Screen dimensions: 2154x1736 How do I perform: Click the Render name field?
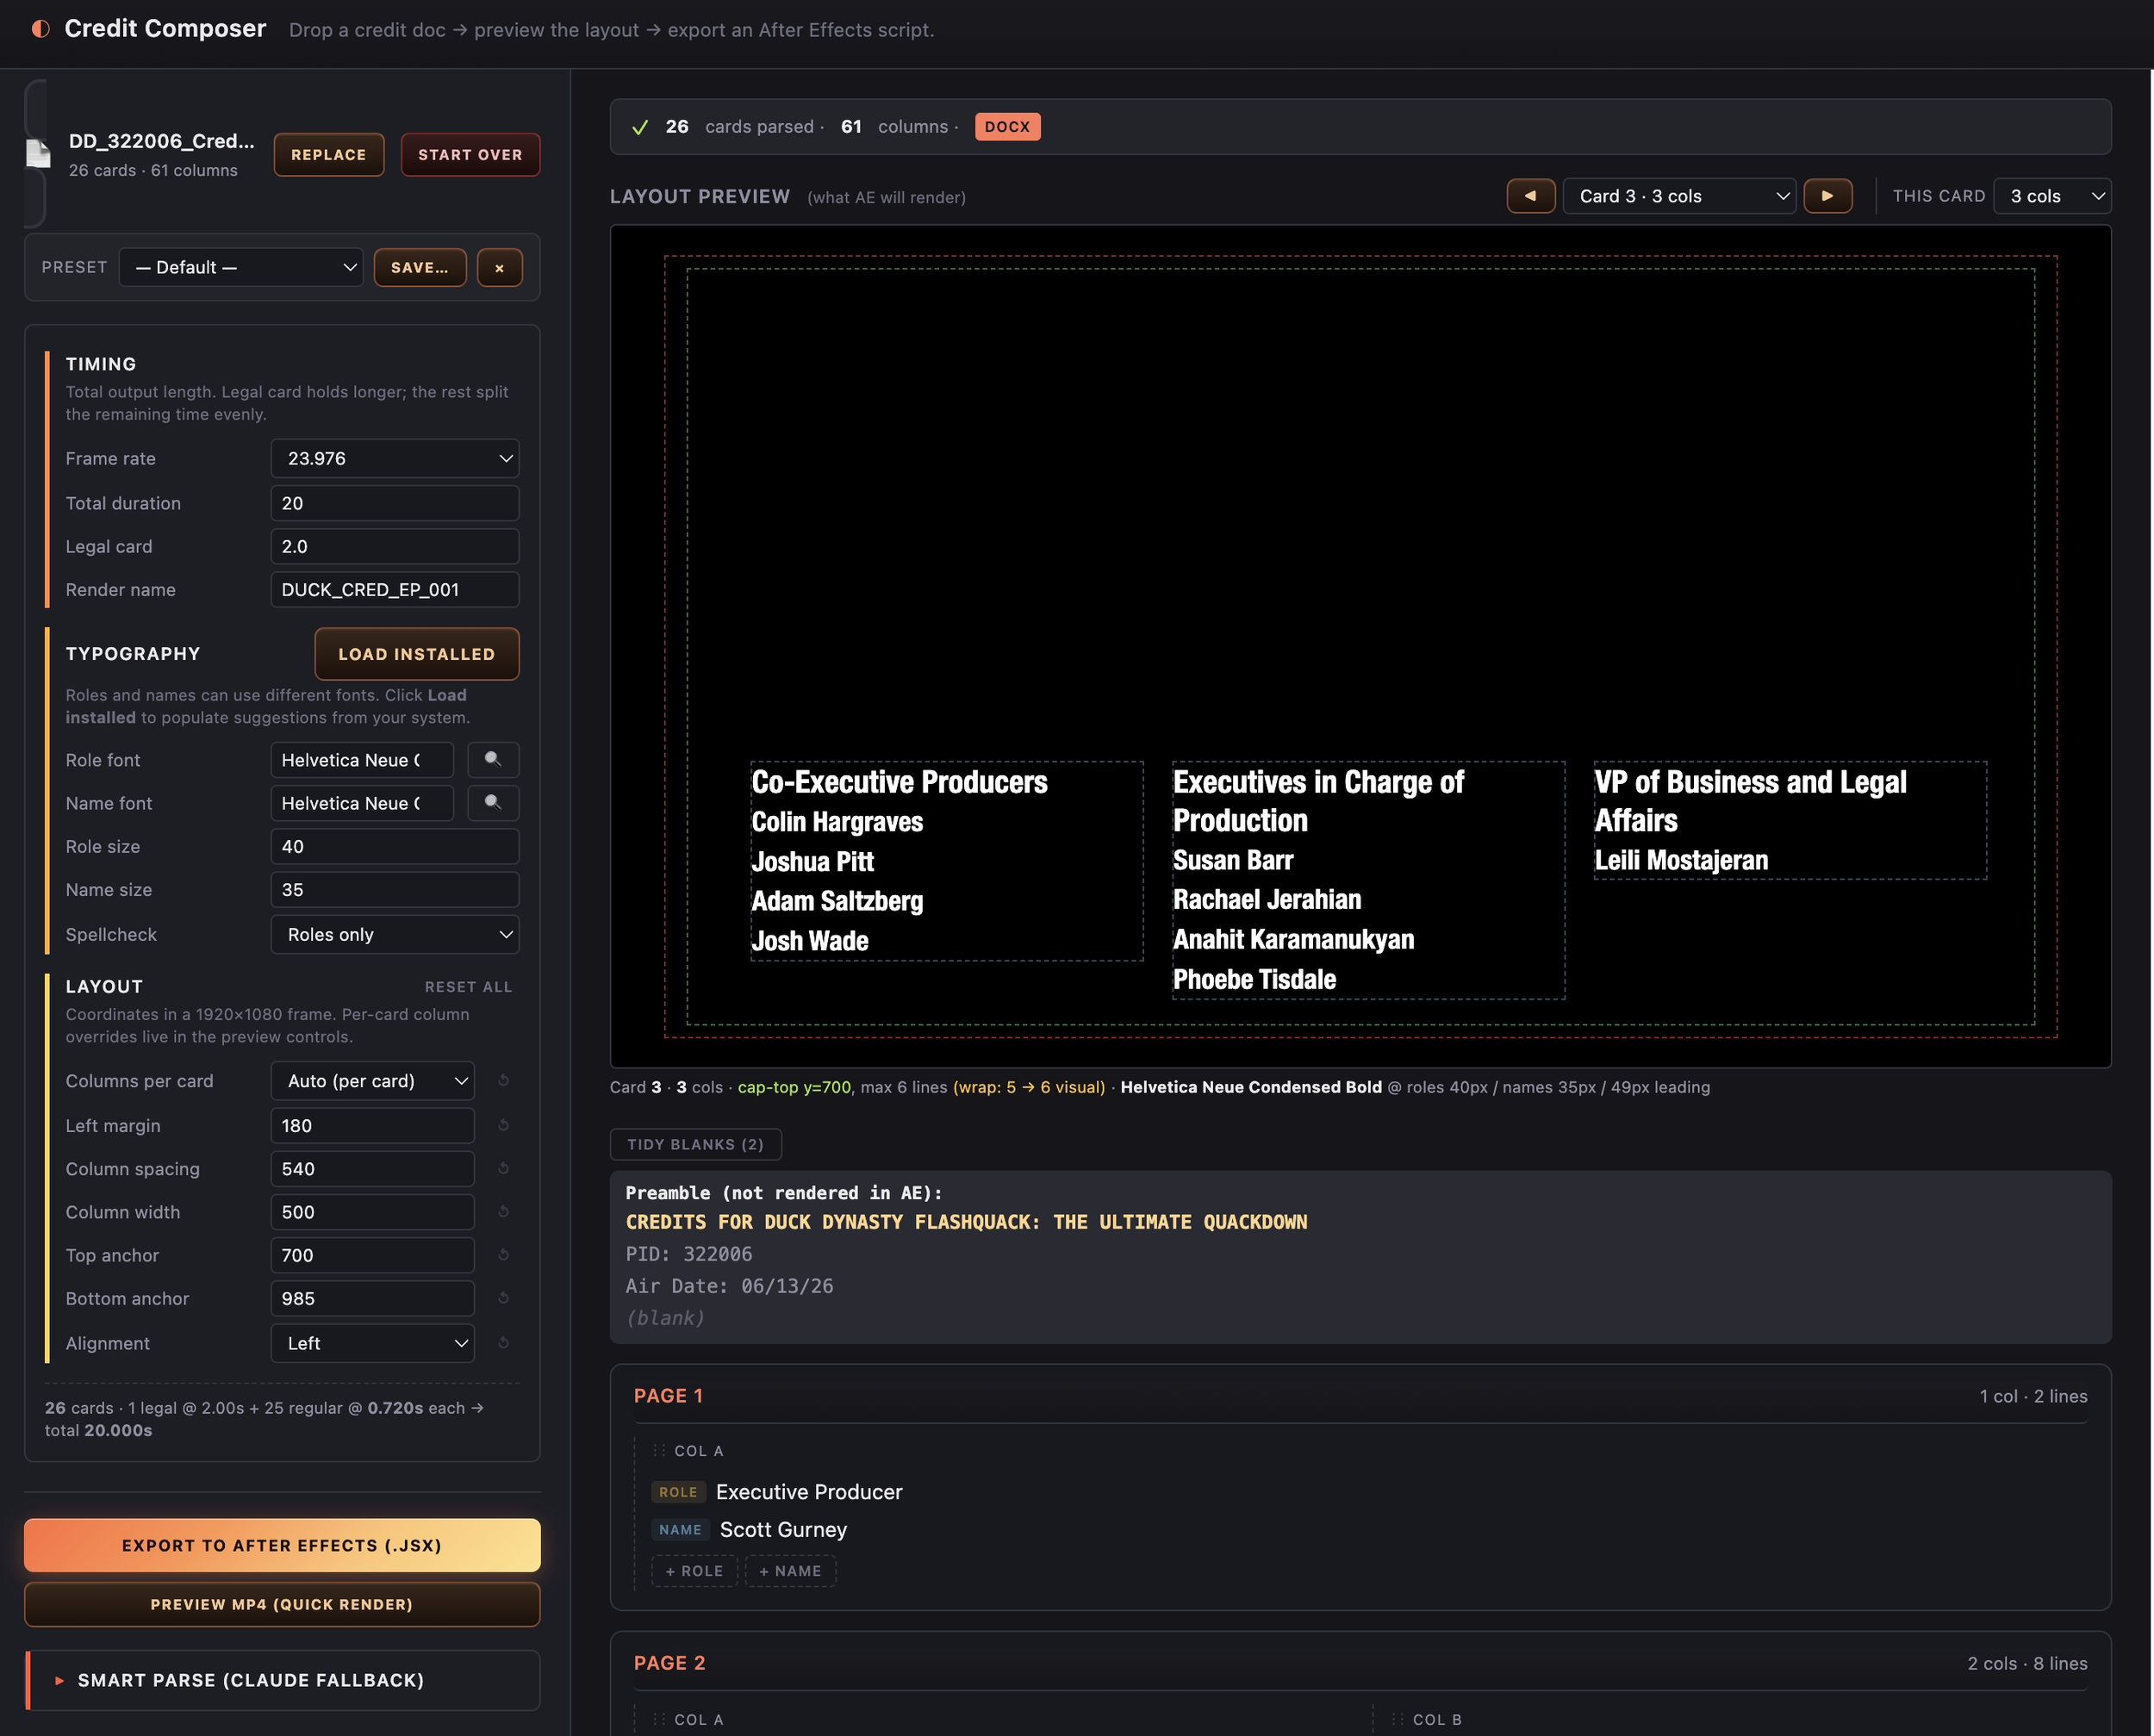[x=395, y=590]
